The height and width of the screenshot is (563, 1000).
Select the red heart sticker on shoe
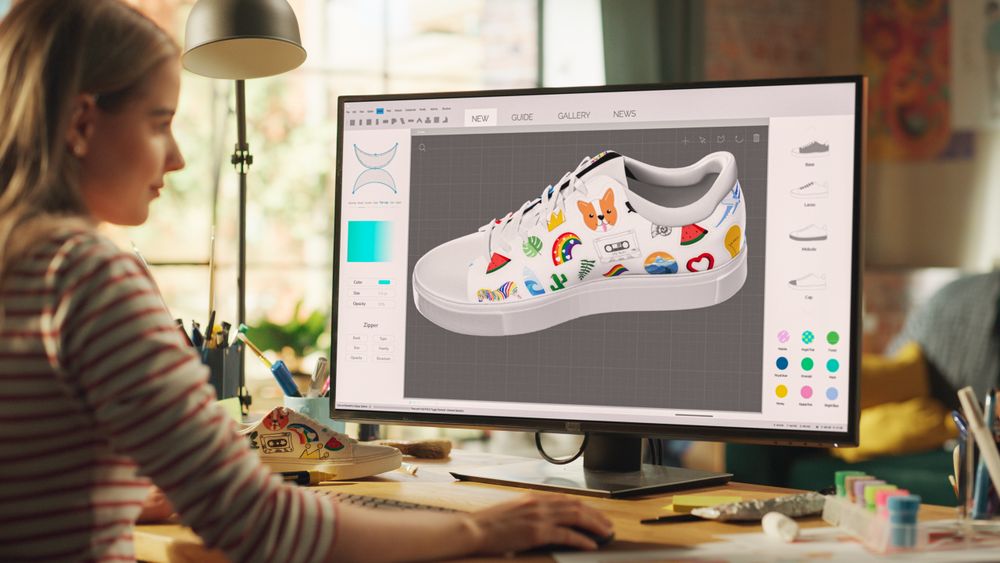pyautogui.click(x=700, y=261)
